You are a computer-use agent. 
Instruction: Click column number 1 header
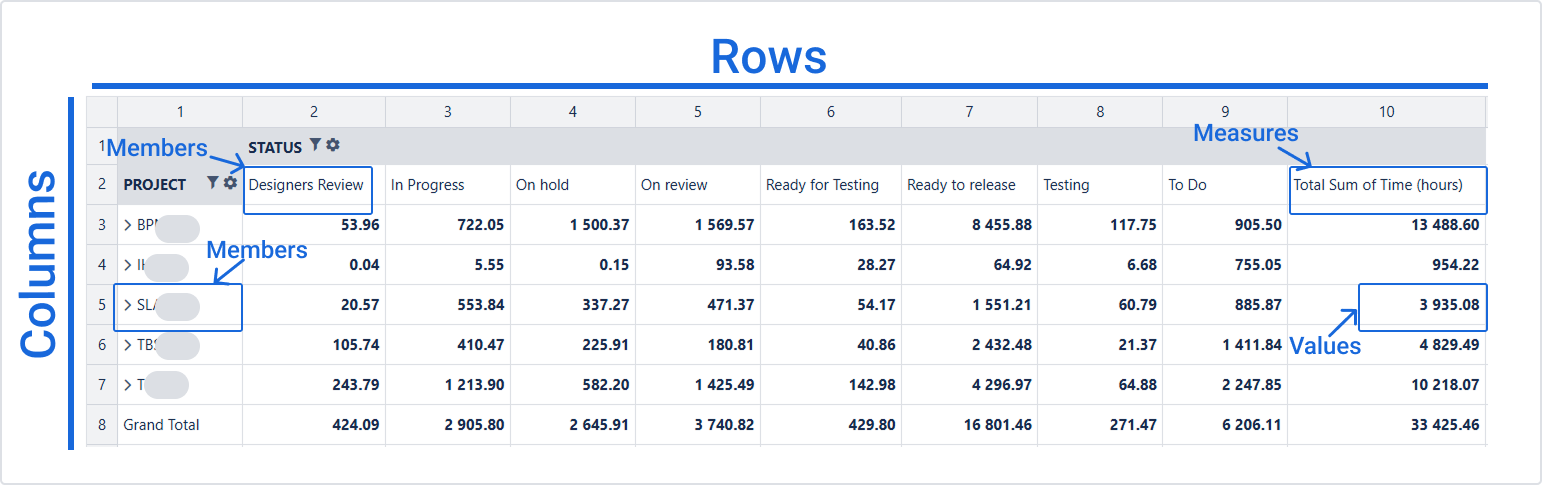tap(180, 112)
